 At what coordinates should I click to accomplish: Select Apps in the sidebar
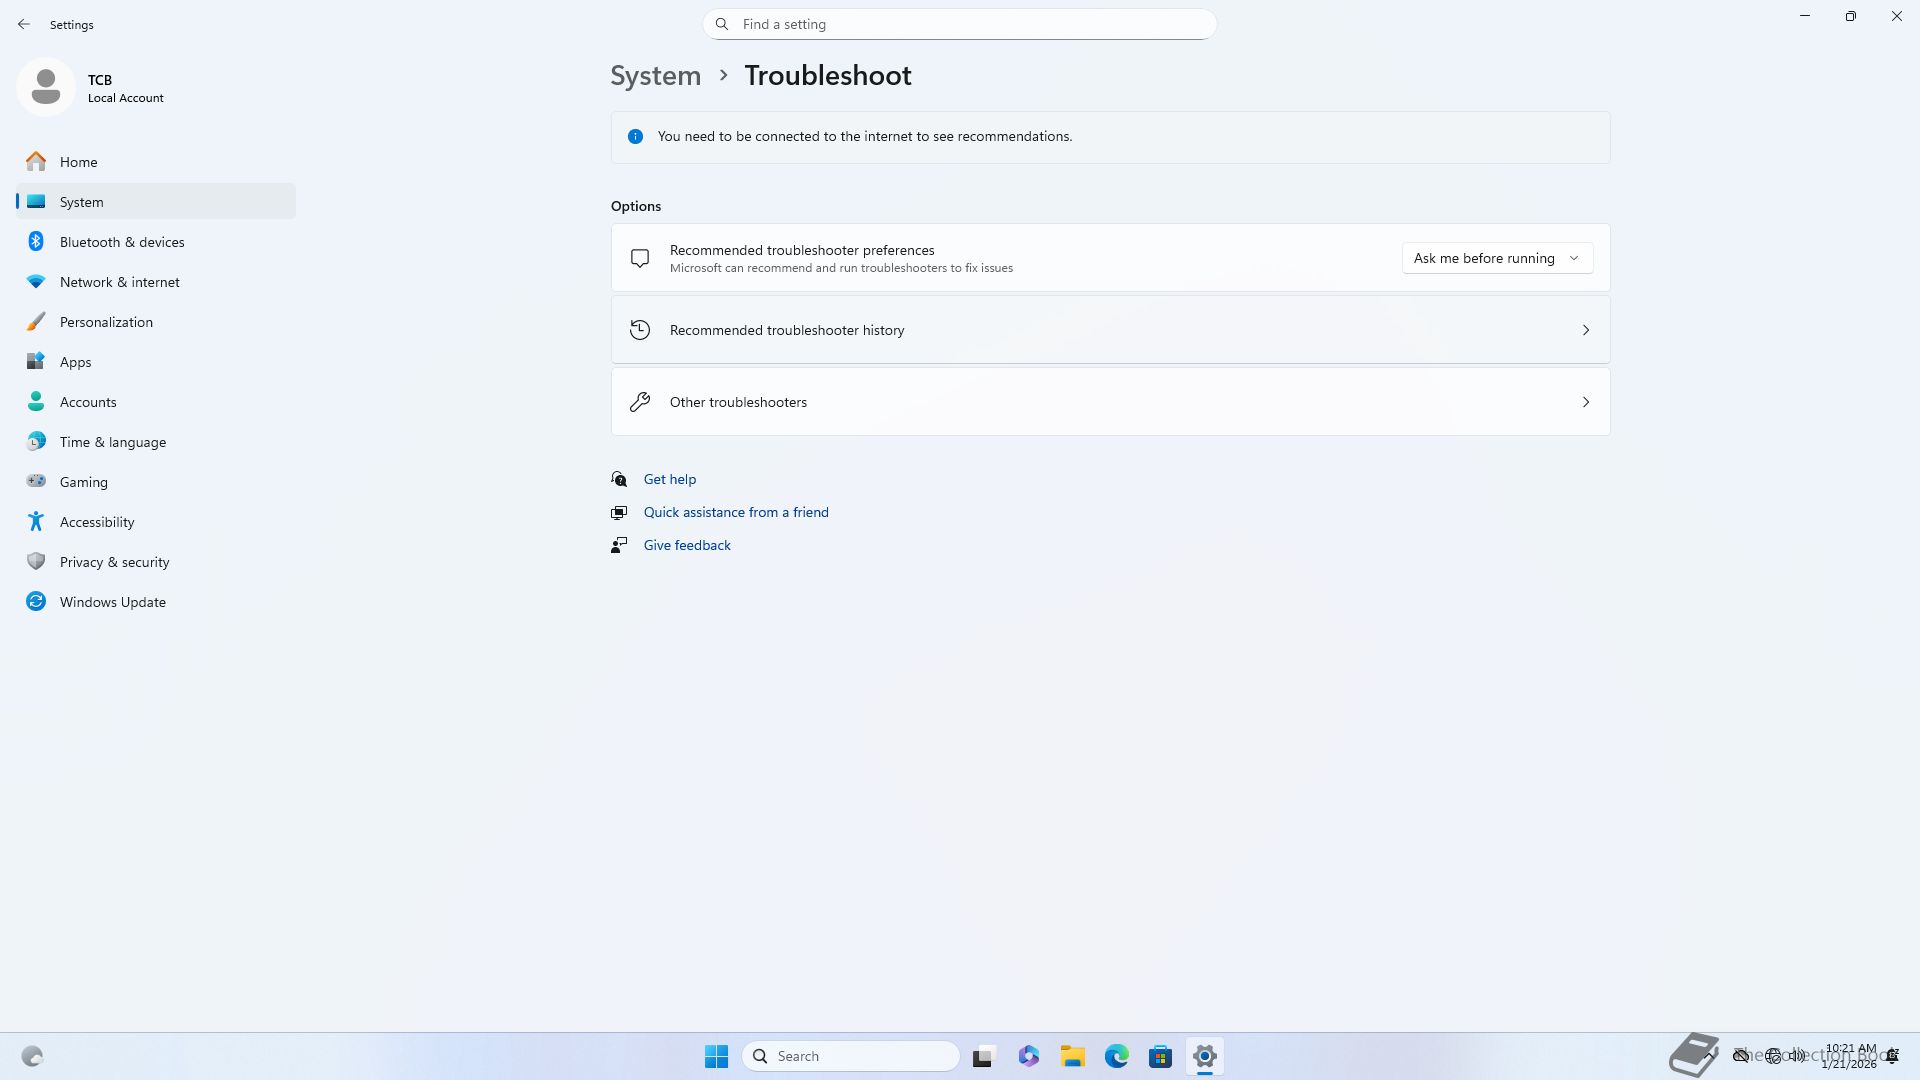coord(75,362)
